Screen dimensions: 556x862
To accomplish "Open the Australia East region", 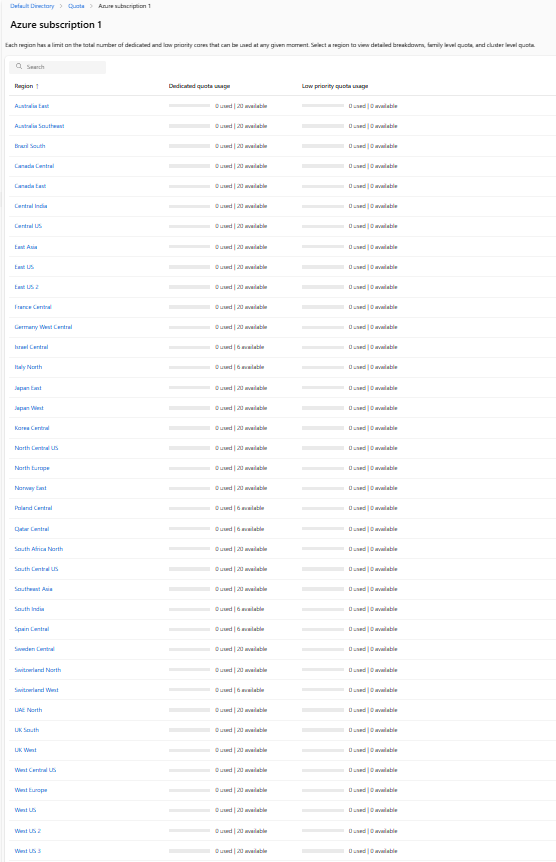I will point(32,106).
